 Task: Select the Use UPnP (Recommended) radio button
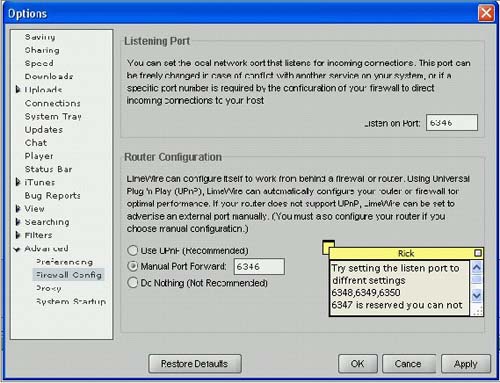click(x=133, y=250)
